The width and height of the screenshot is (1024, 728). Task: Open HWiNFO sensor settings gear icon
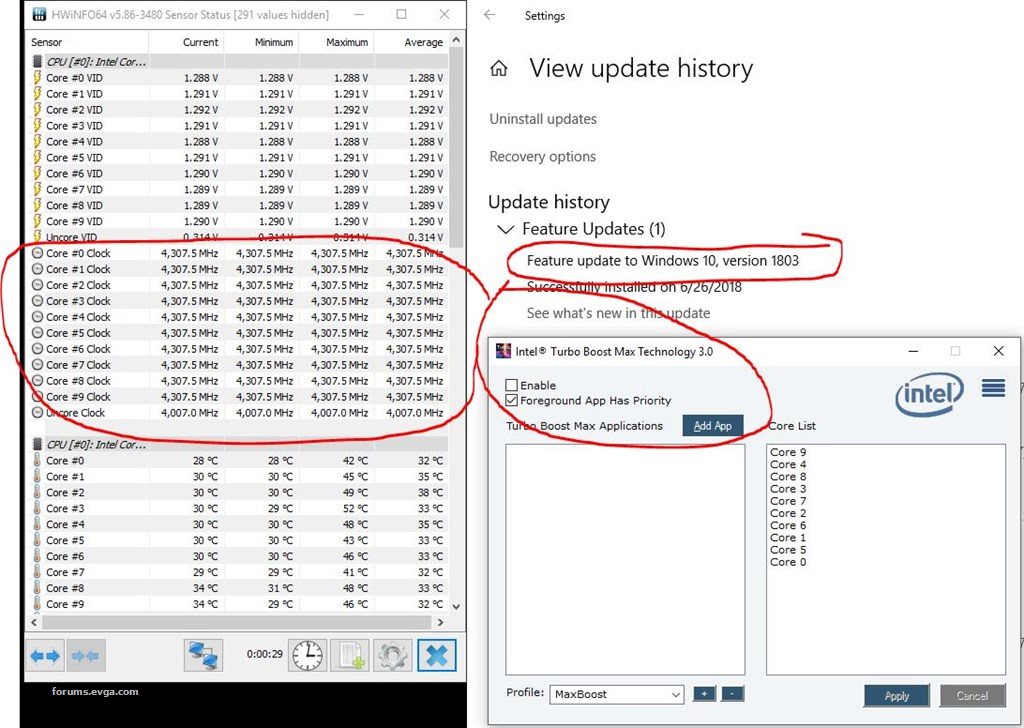(x=393, y=656)
